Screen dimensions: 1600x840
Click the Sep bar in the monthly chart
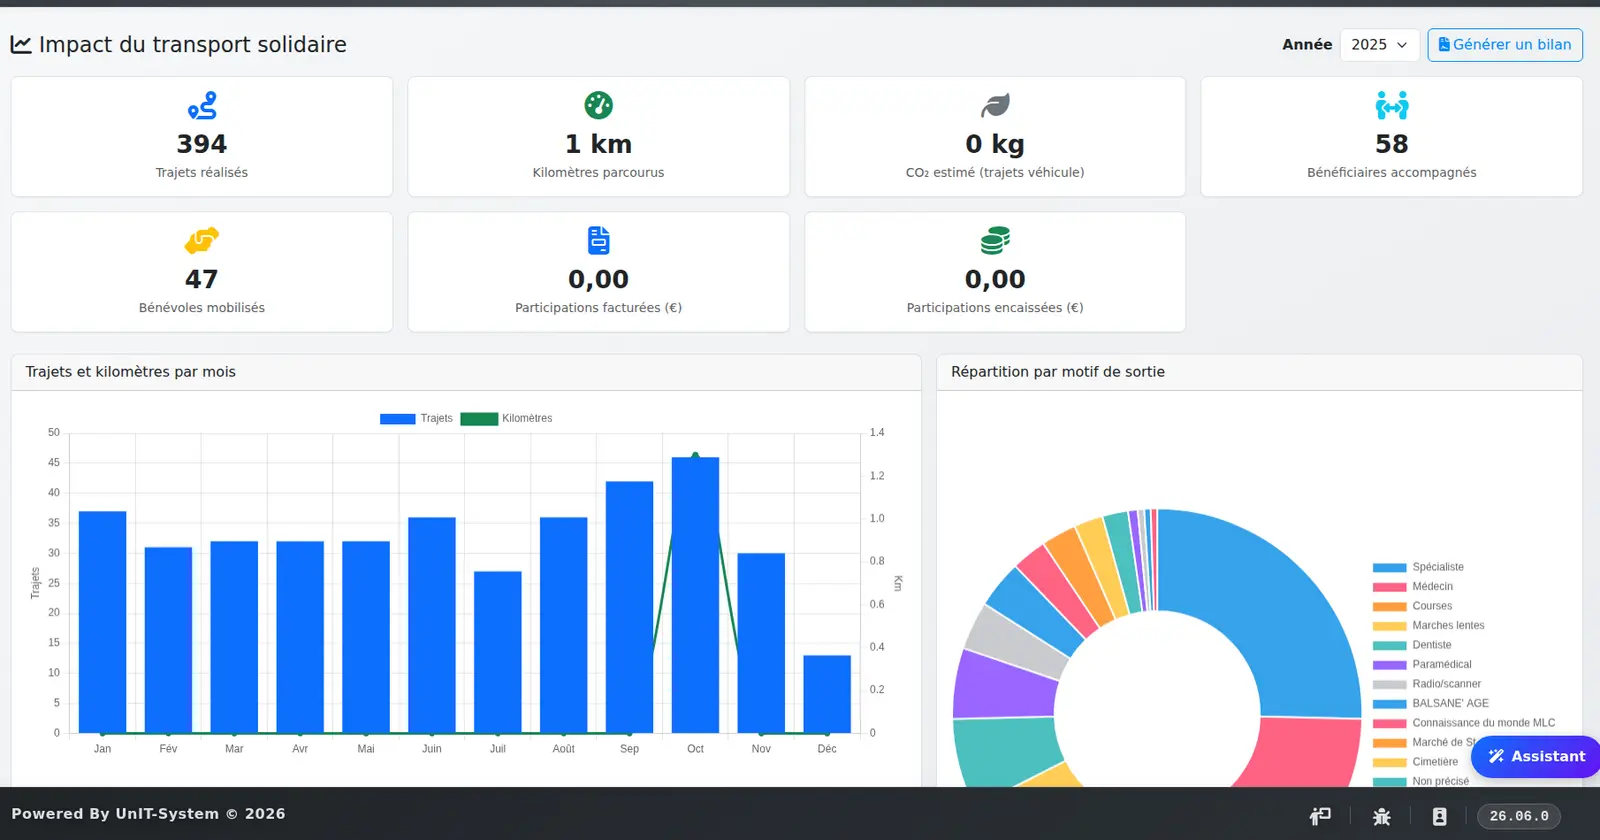point(629,607)
